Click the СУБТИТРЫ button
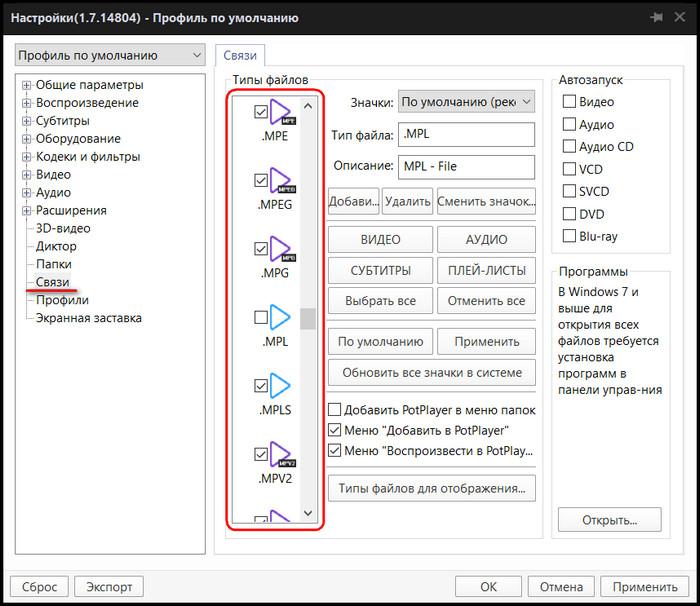This screenshot has width=700, height=606. (380, 271)
